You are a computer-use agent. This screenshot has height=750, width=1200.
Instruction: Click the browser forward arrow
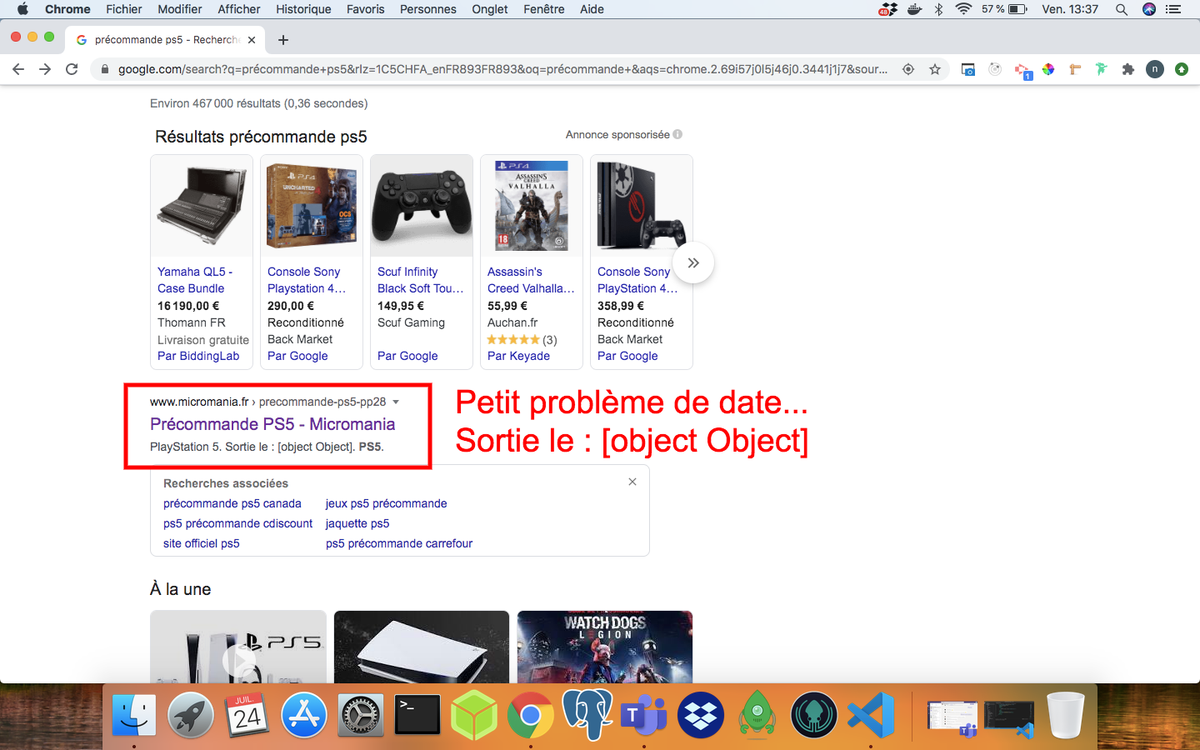click(x=45, y=69)
